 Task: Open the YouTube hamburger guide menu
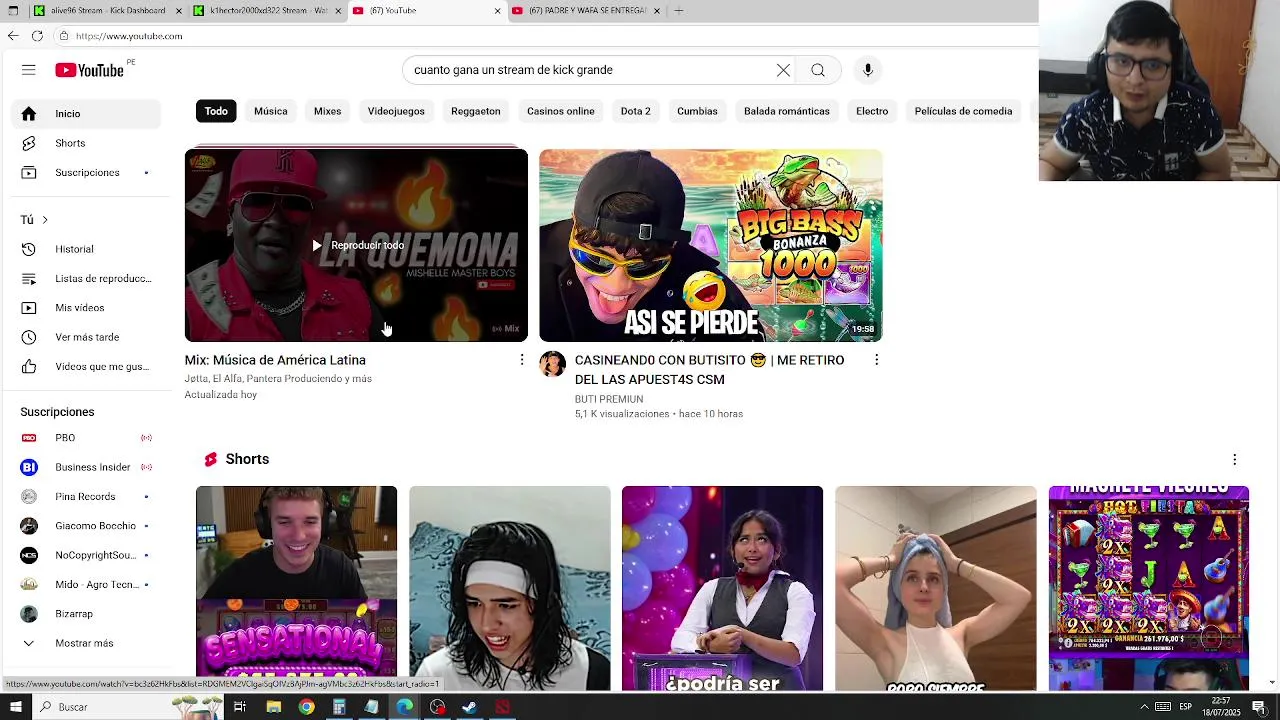[28, 70]
